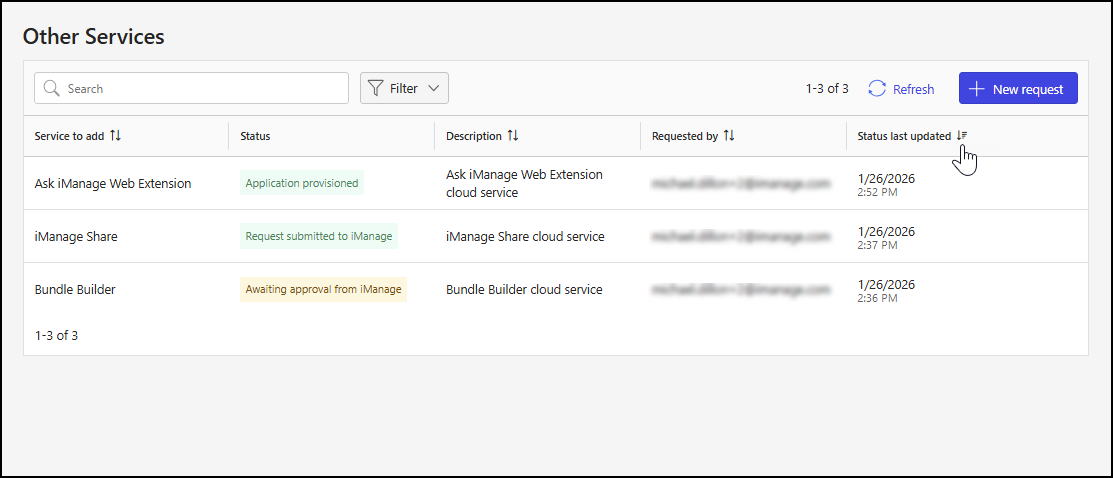Click the Refresh link text
1113x478 pixels.
pyautogui.click(x=914, y=89)
